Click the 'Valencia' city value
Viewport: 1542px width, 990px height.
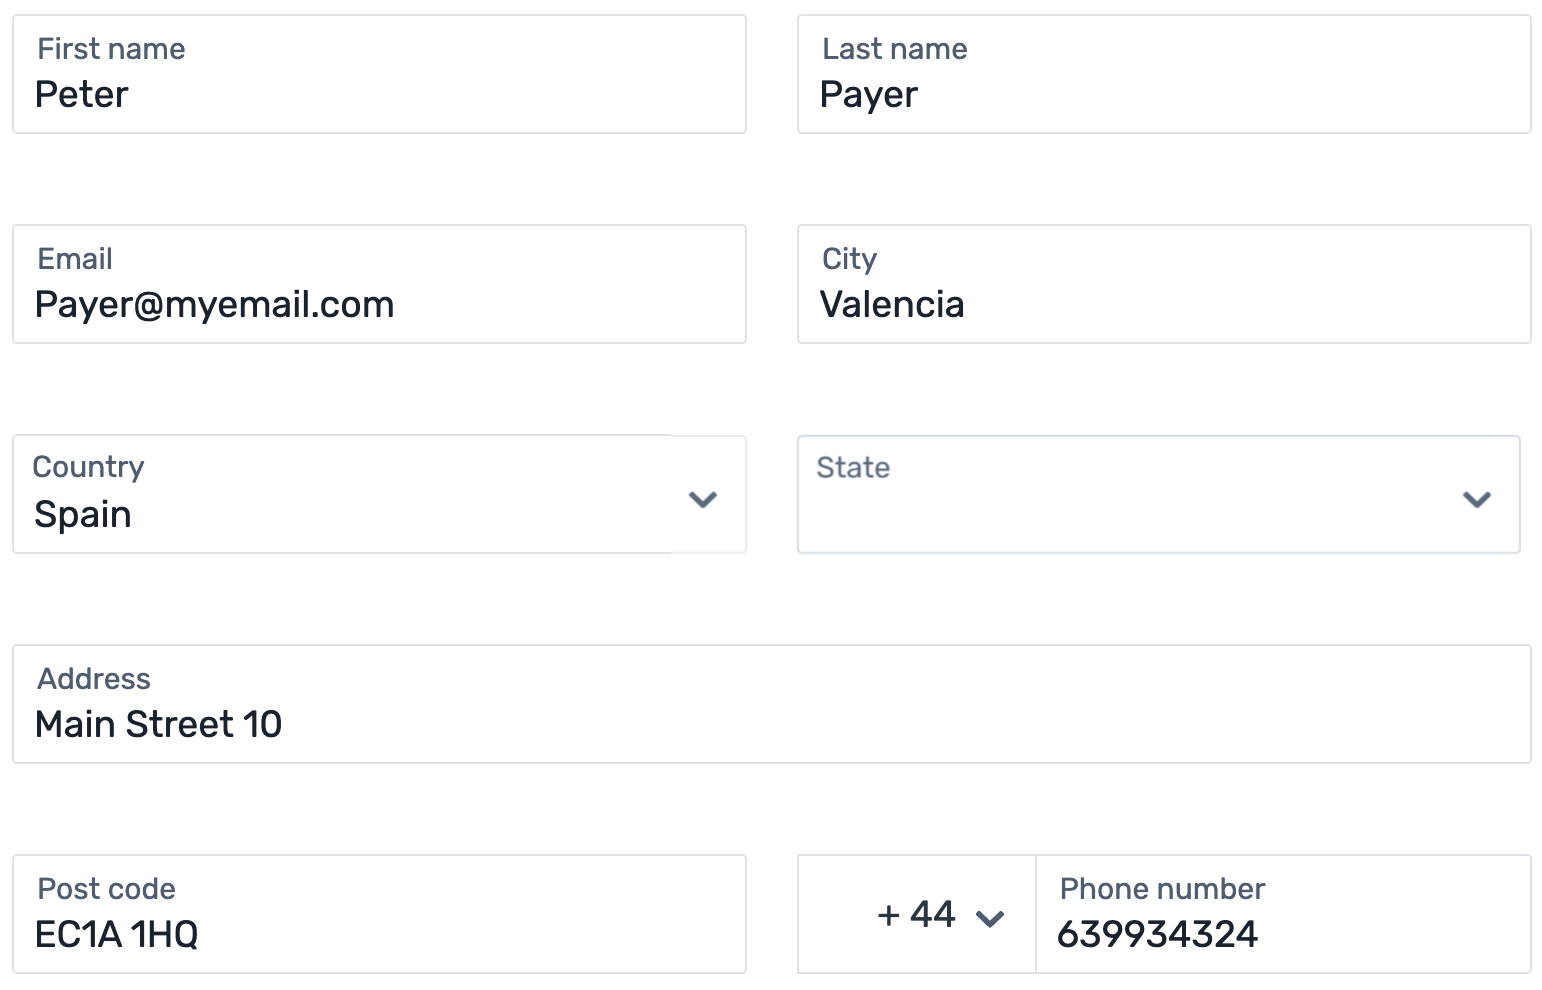point(892,305)
